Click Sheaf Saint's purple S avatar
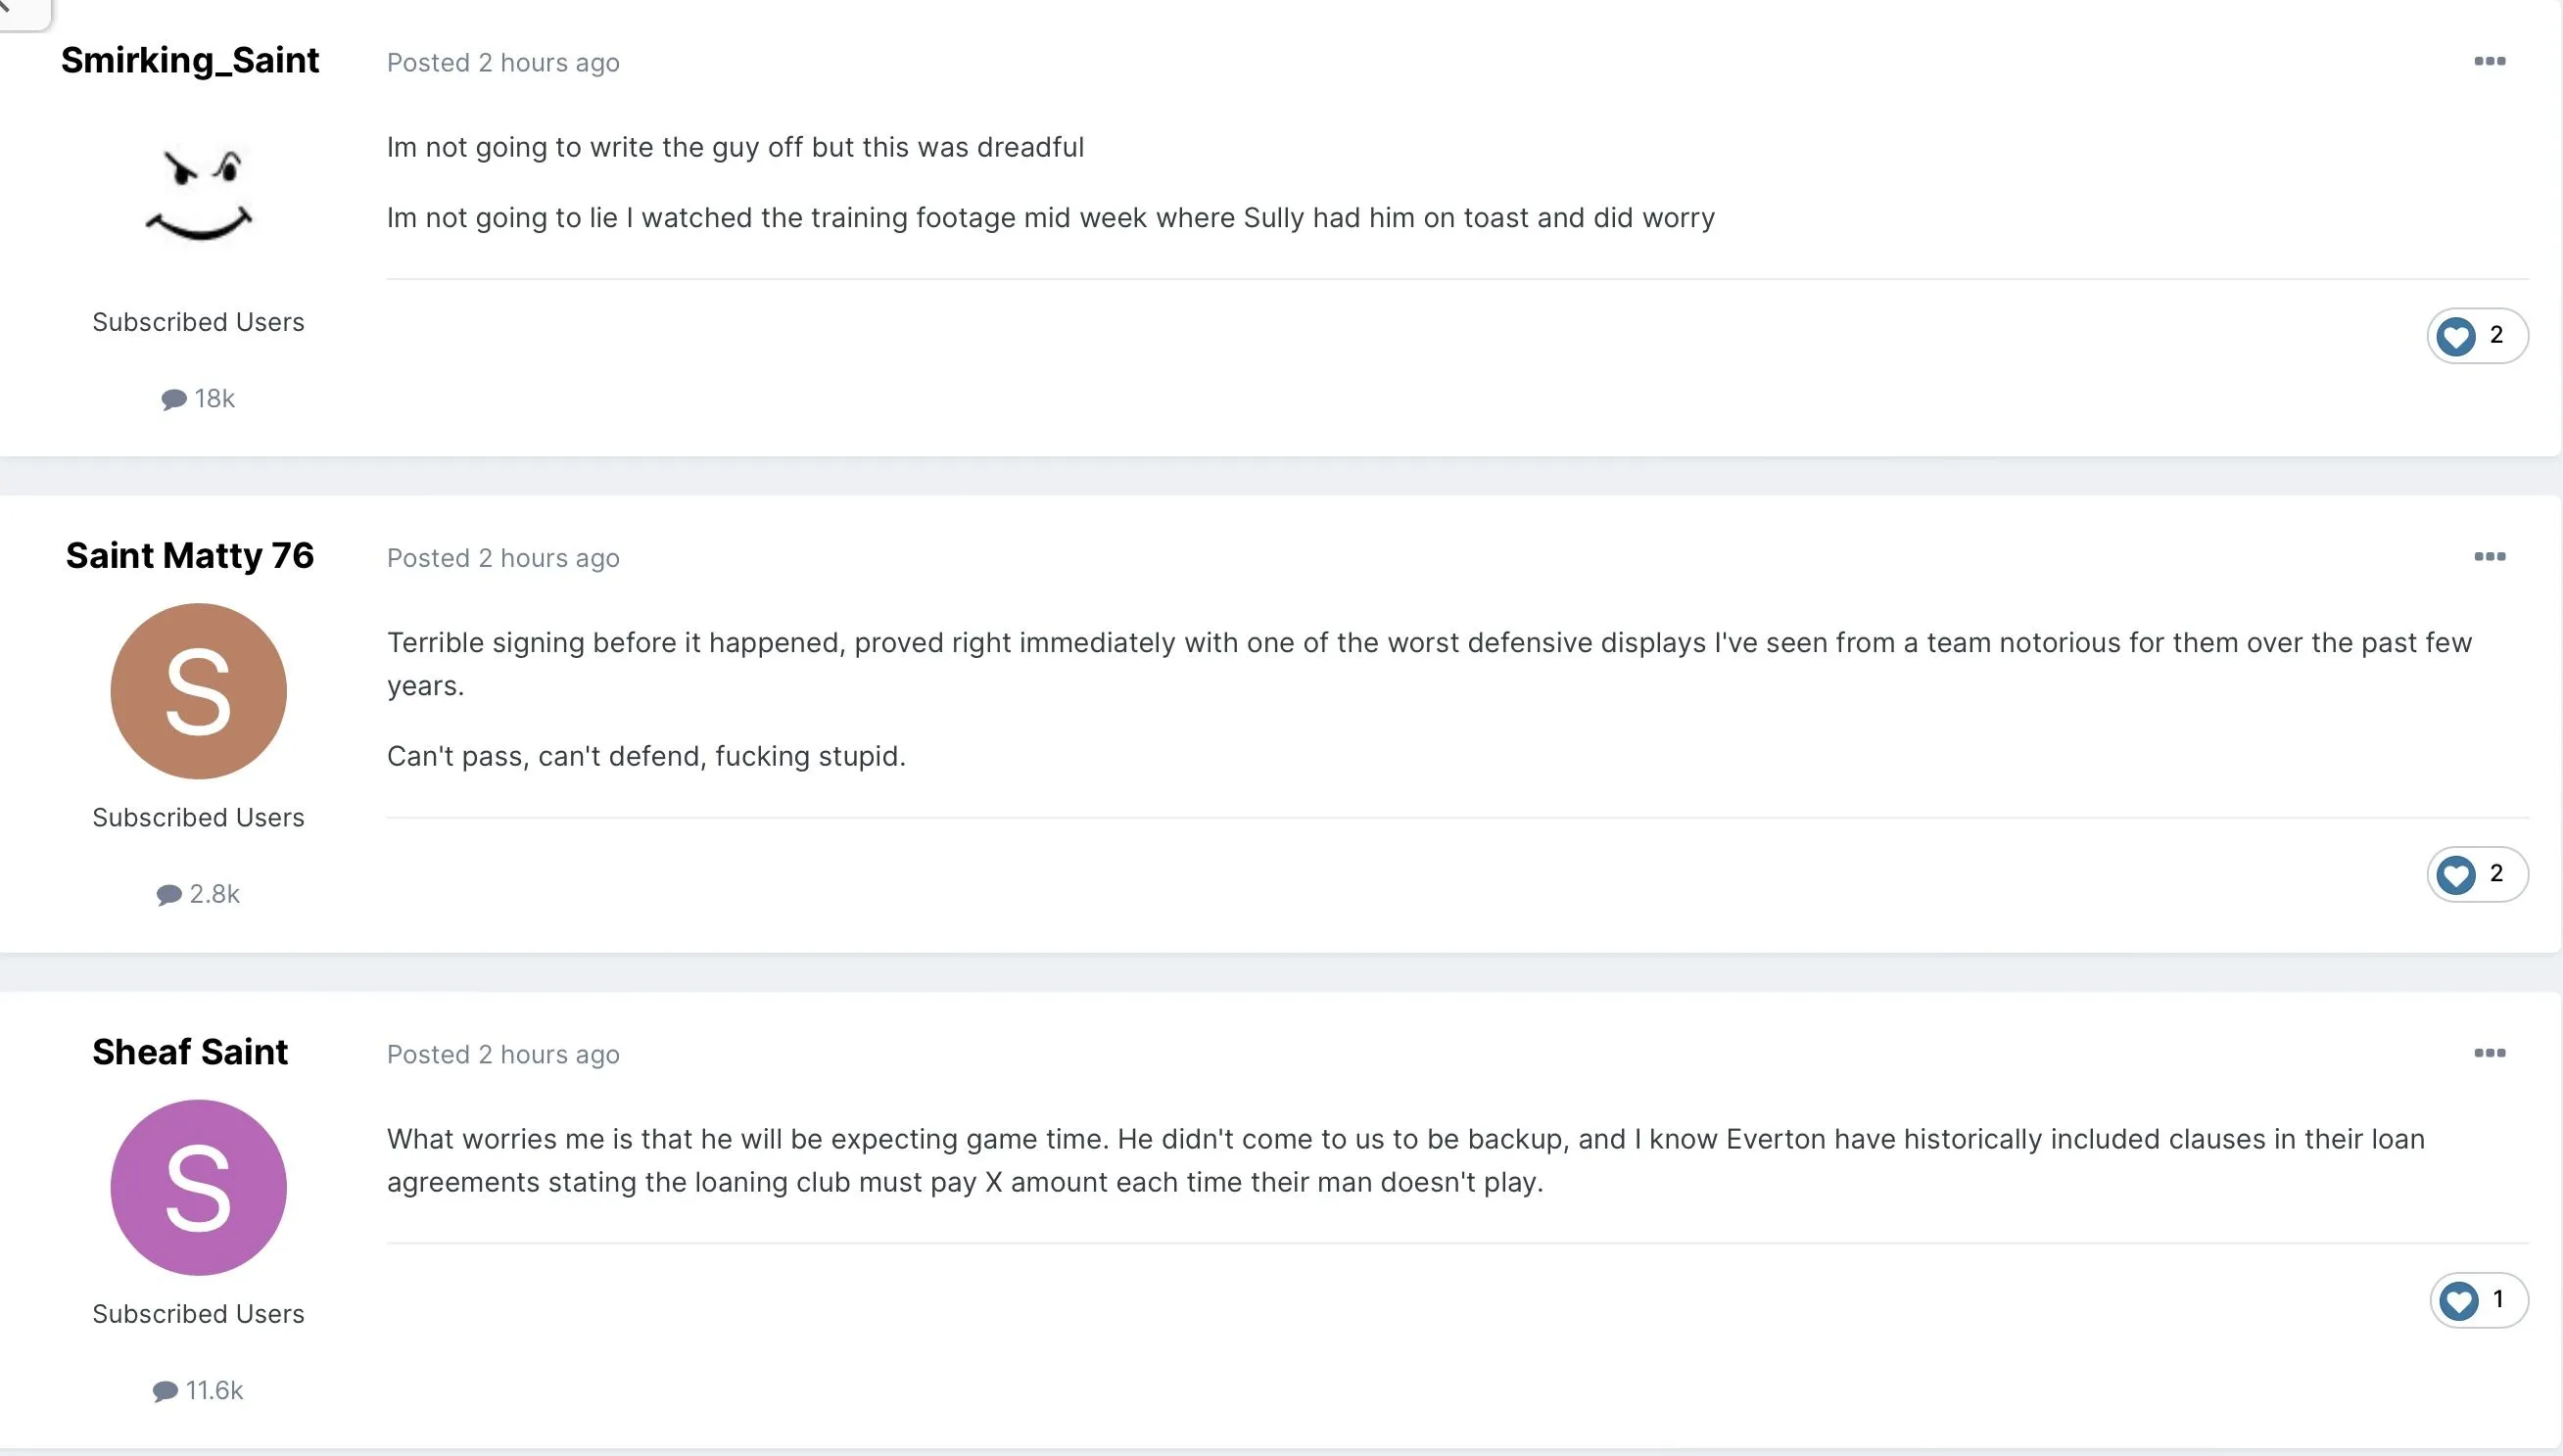Image resolution: width=2563 pixels, height=1456 pixels. pyautogui.click(x=199, y=1187)
